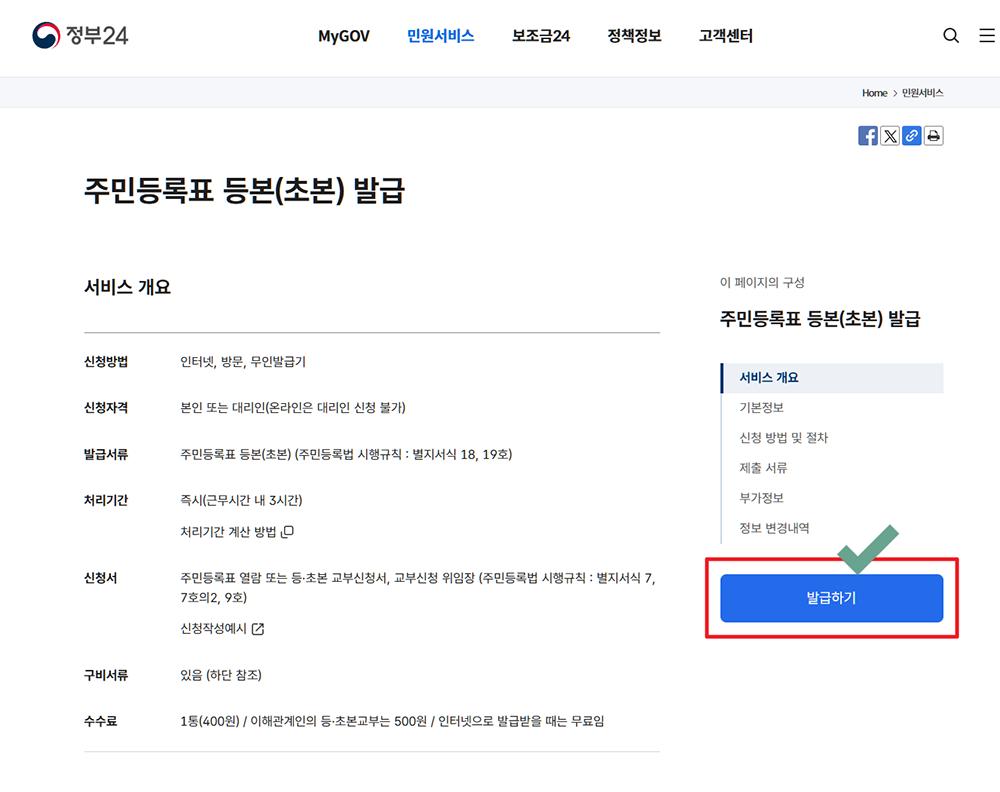1000x792 pixels.
Task: Share the page on X
Action: (x=890, y=135)
